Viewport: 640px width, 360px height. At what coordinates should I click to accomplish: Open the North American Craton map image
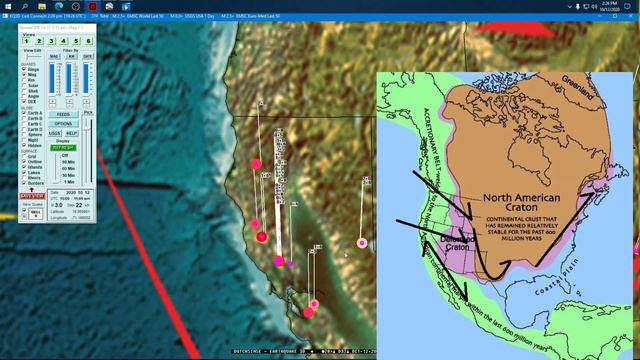click(x=504, y=216)
